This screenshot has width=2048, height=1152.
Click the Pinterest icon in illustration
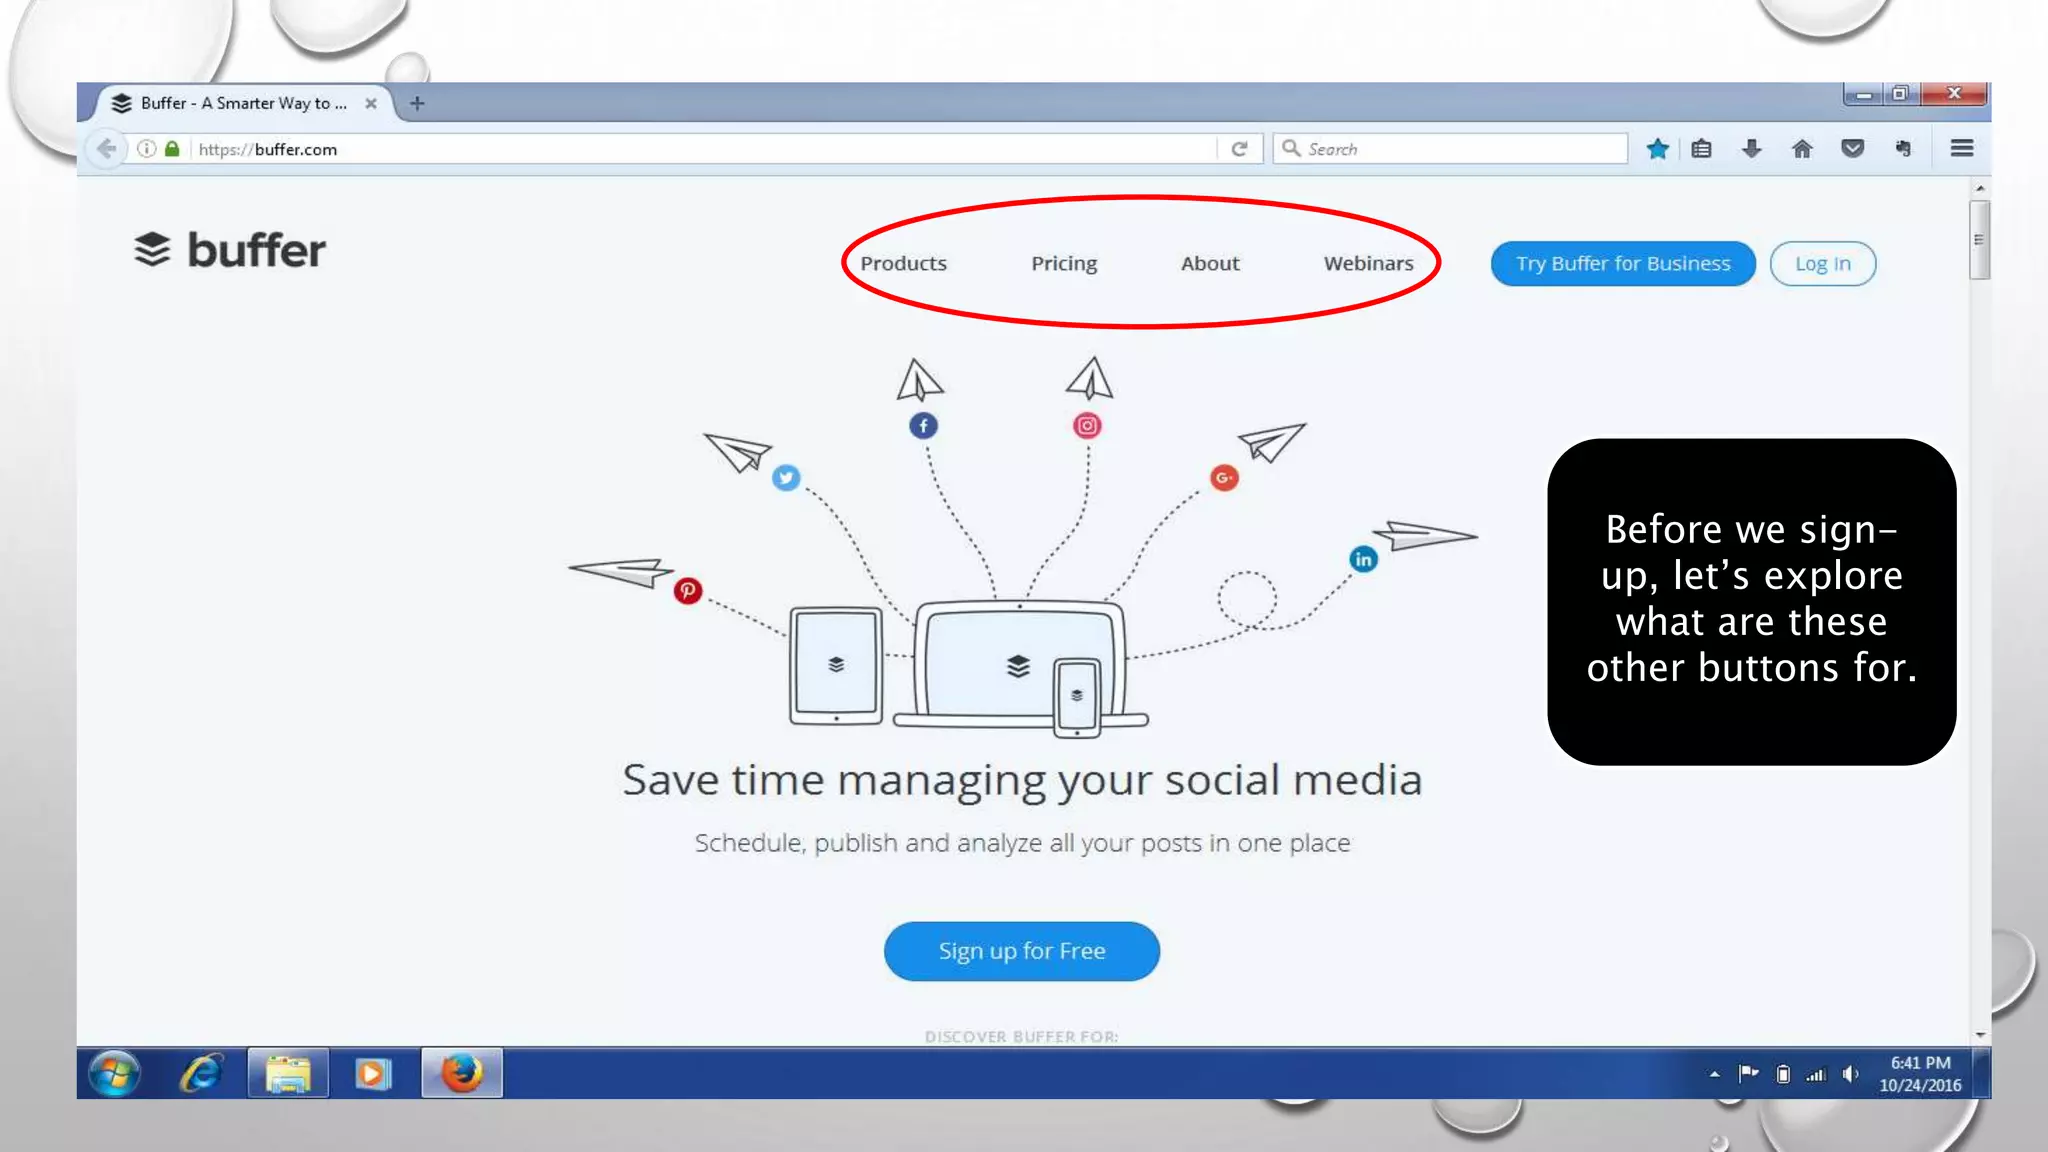(687, 591)
